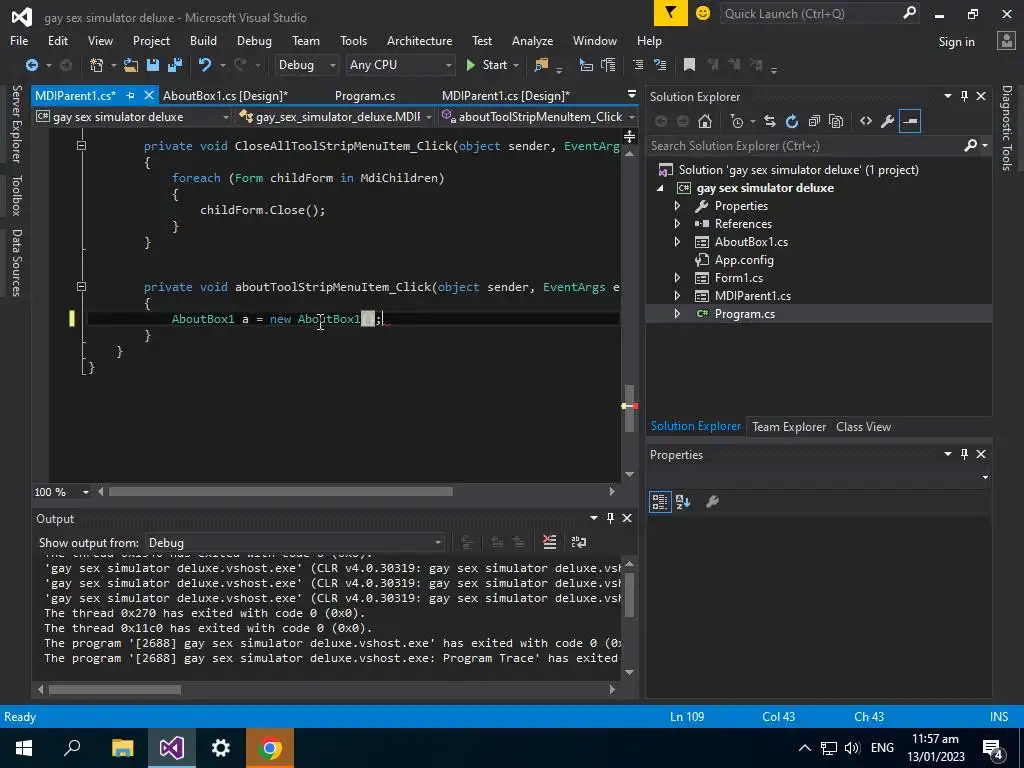Click the code editor horizontal scrollbar thumb
This screenshot has width=1024, height=768.
[x=281, y=491]
